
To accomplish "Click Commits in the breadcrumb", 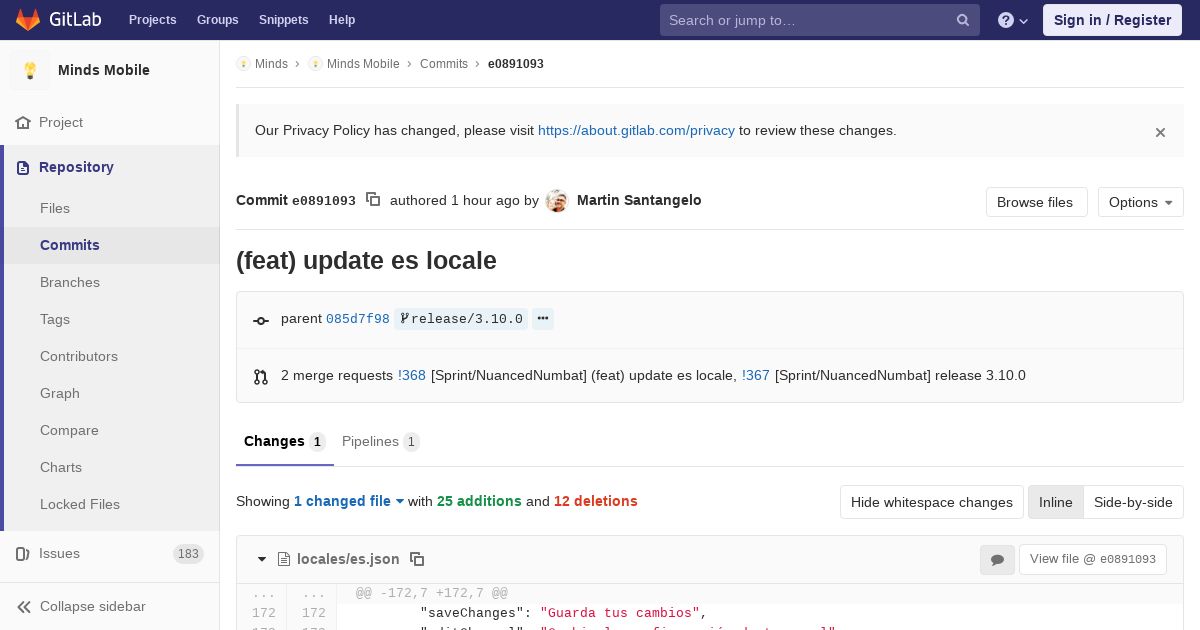I will [444, 64].
